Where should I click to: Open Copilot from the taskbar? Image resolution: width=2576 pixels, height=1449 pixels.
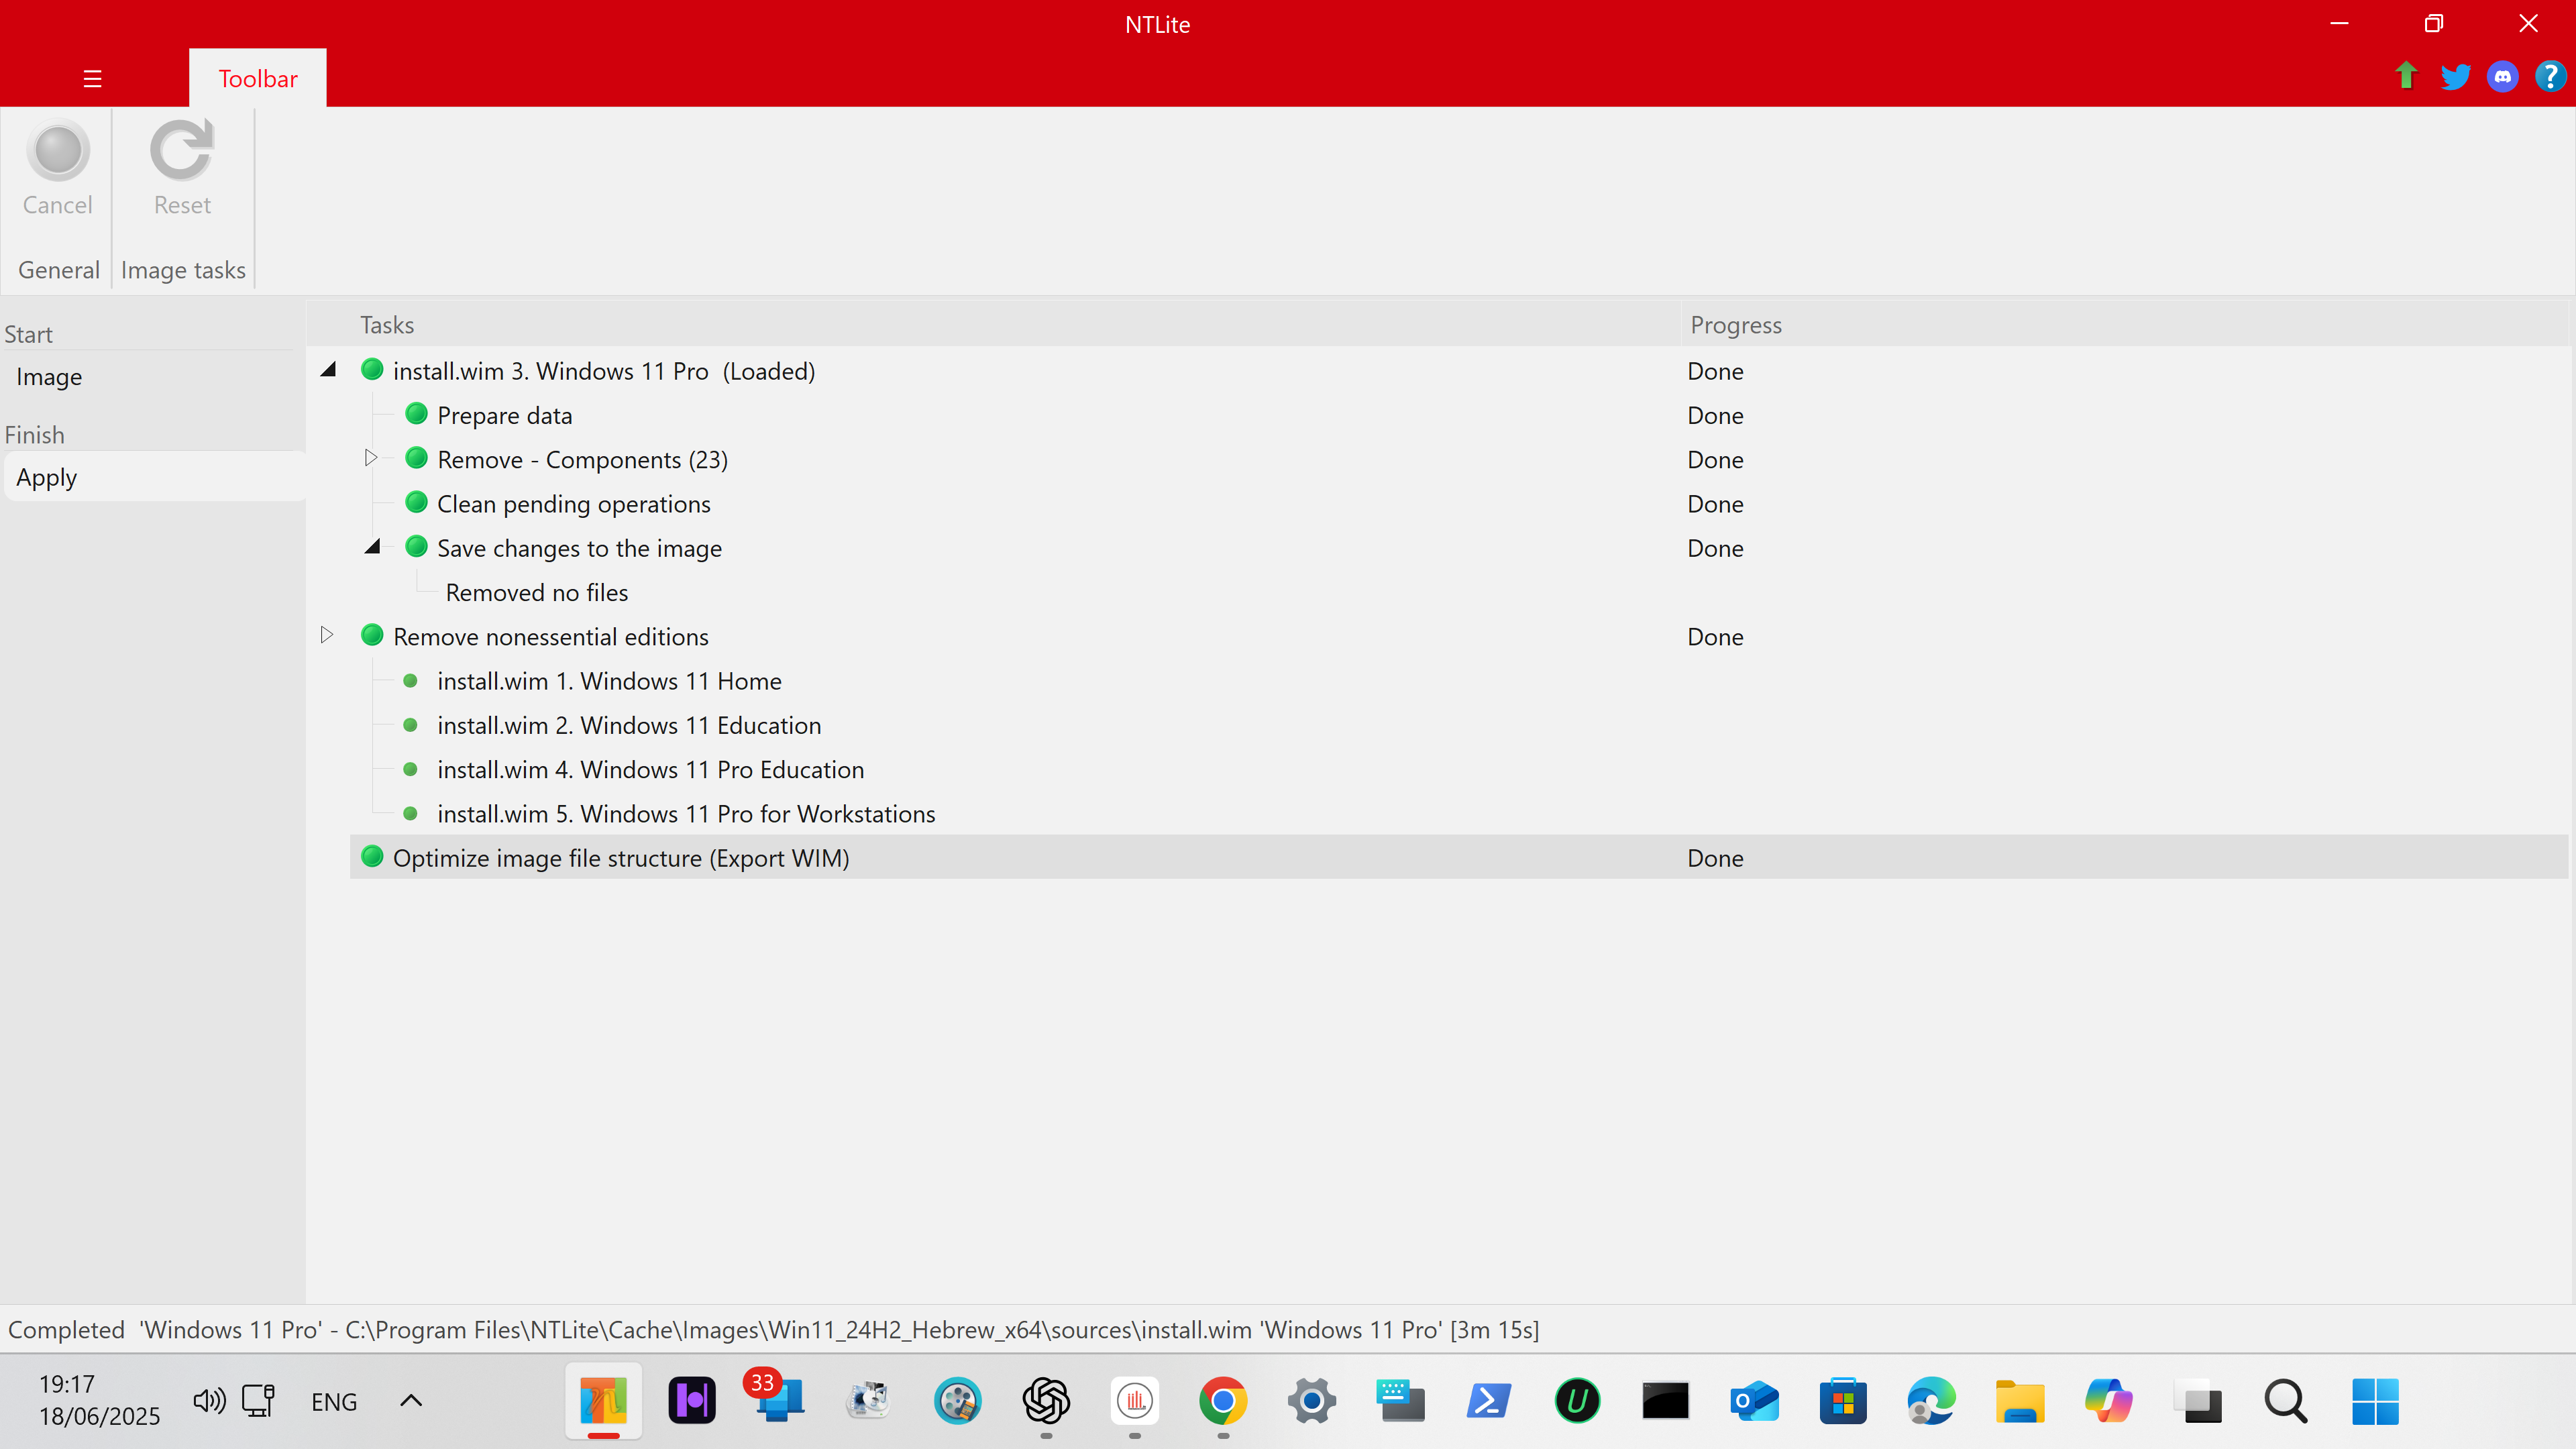pyautogui.click(x=2108, y=1401)
